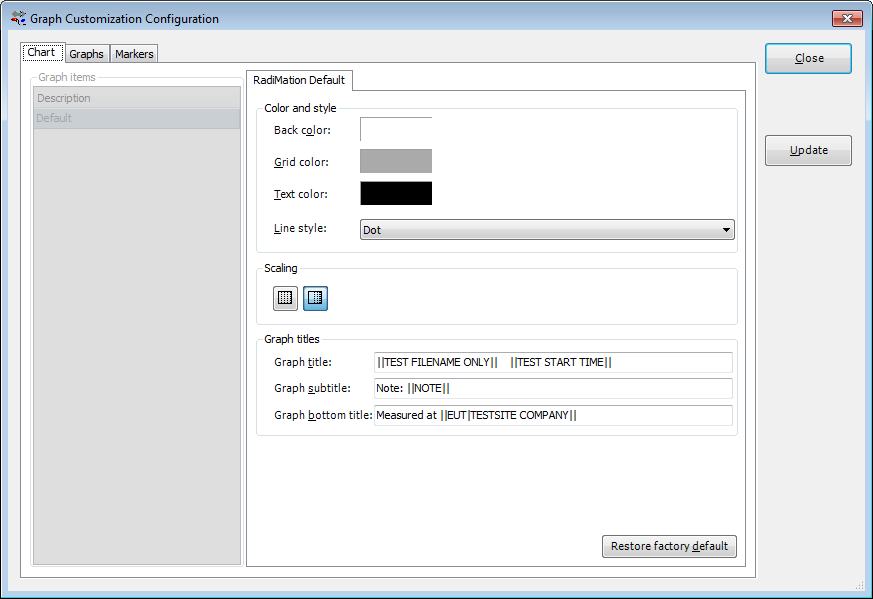Click the Close button

(808, 58)
